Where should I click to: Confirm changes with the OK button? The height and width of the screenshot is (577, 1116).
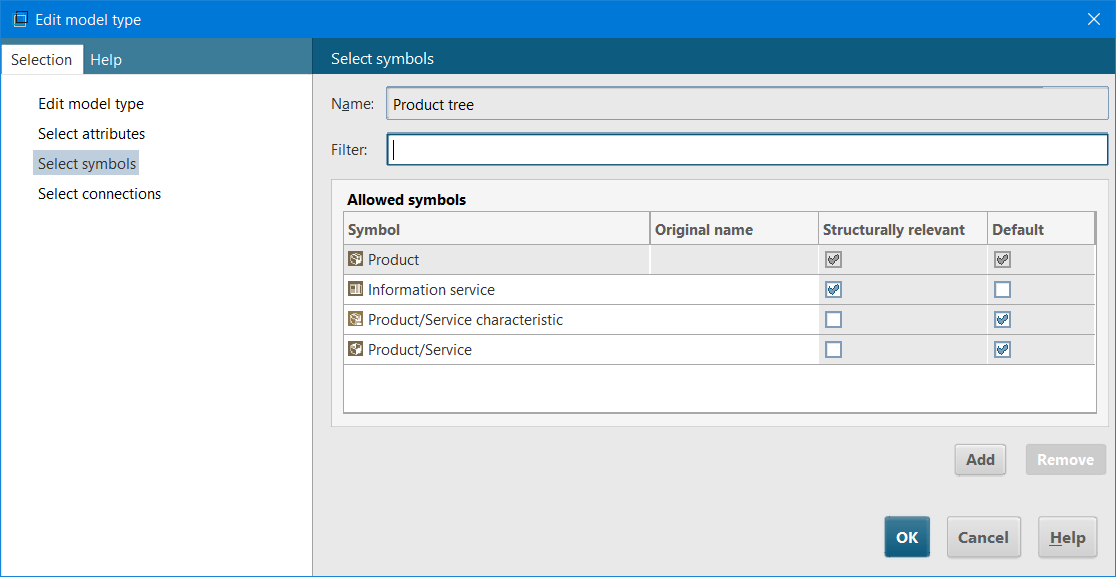(907, 537)
